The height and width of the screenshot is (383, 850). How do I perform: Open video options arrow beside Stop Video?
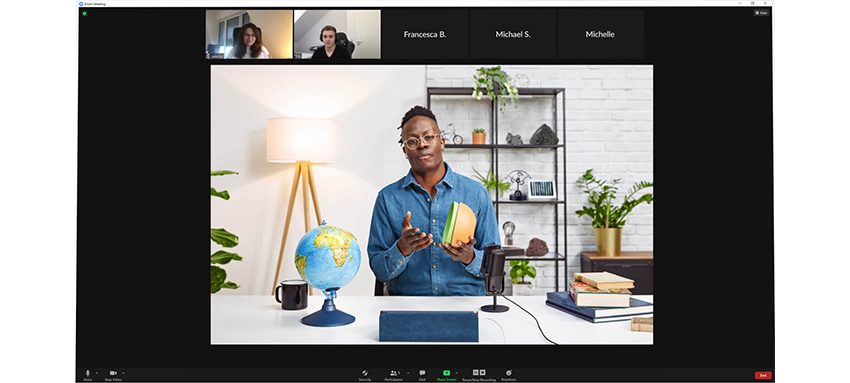coord(124,373)
